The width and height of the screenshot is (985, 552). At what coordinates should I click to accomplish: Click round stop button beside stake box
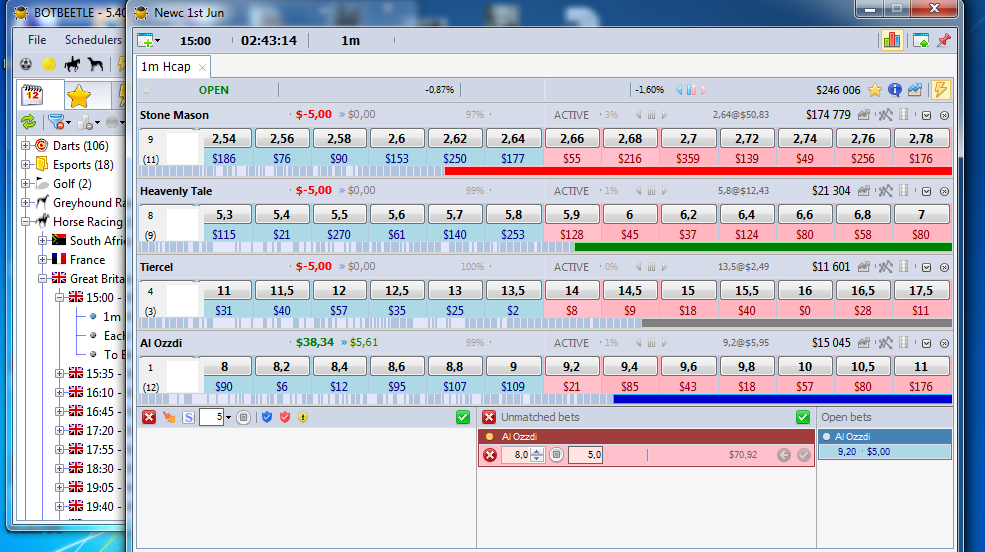tap(244, 417)
